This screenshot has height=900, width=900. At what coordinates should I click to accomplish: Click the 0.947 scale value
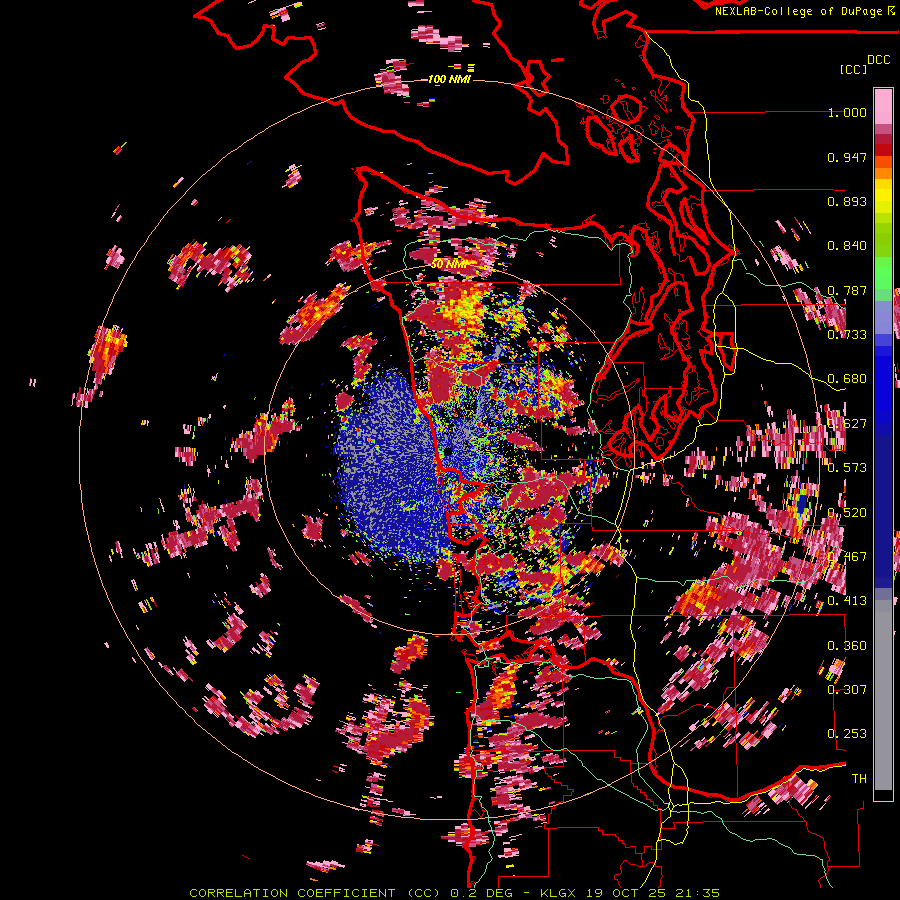click(x=847, y=157)
